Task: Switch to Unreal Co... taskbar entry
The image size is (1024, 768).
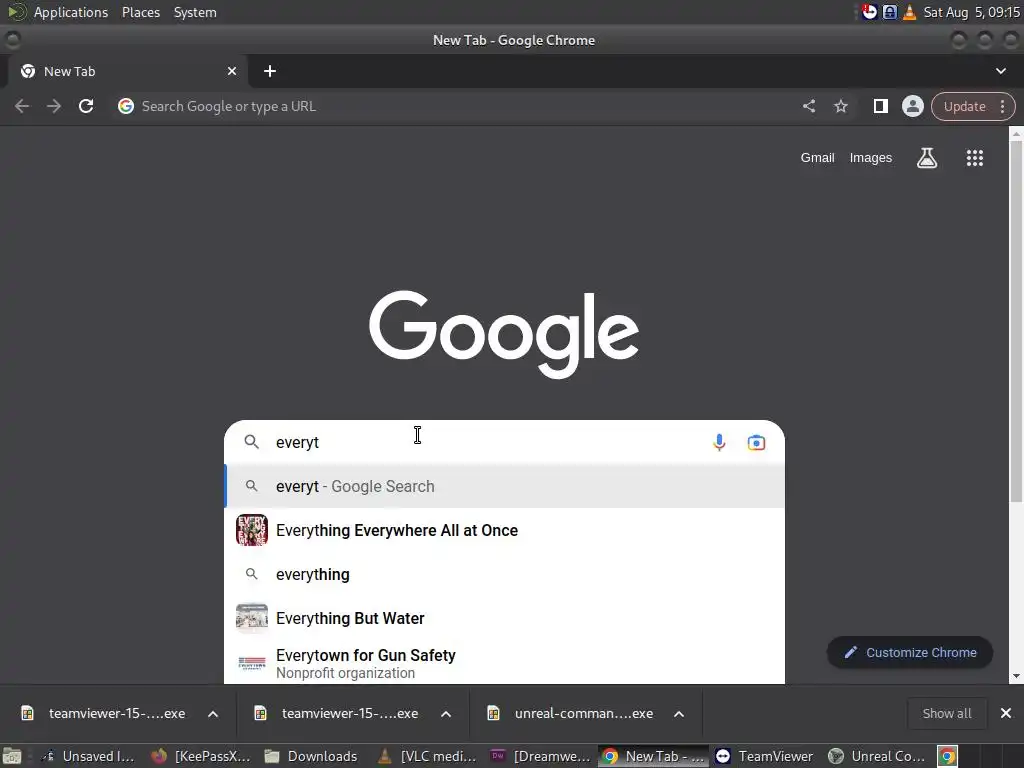Action: click(x=878, y=756)
